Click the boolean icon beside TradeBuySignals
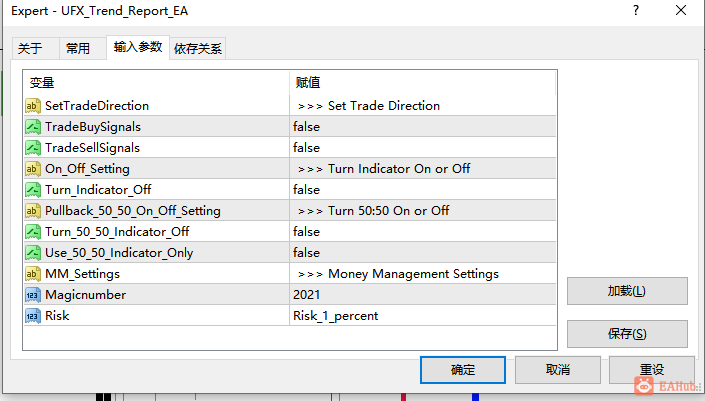Screen dimensions: 705x401 pos(33,127)
